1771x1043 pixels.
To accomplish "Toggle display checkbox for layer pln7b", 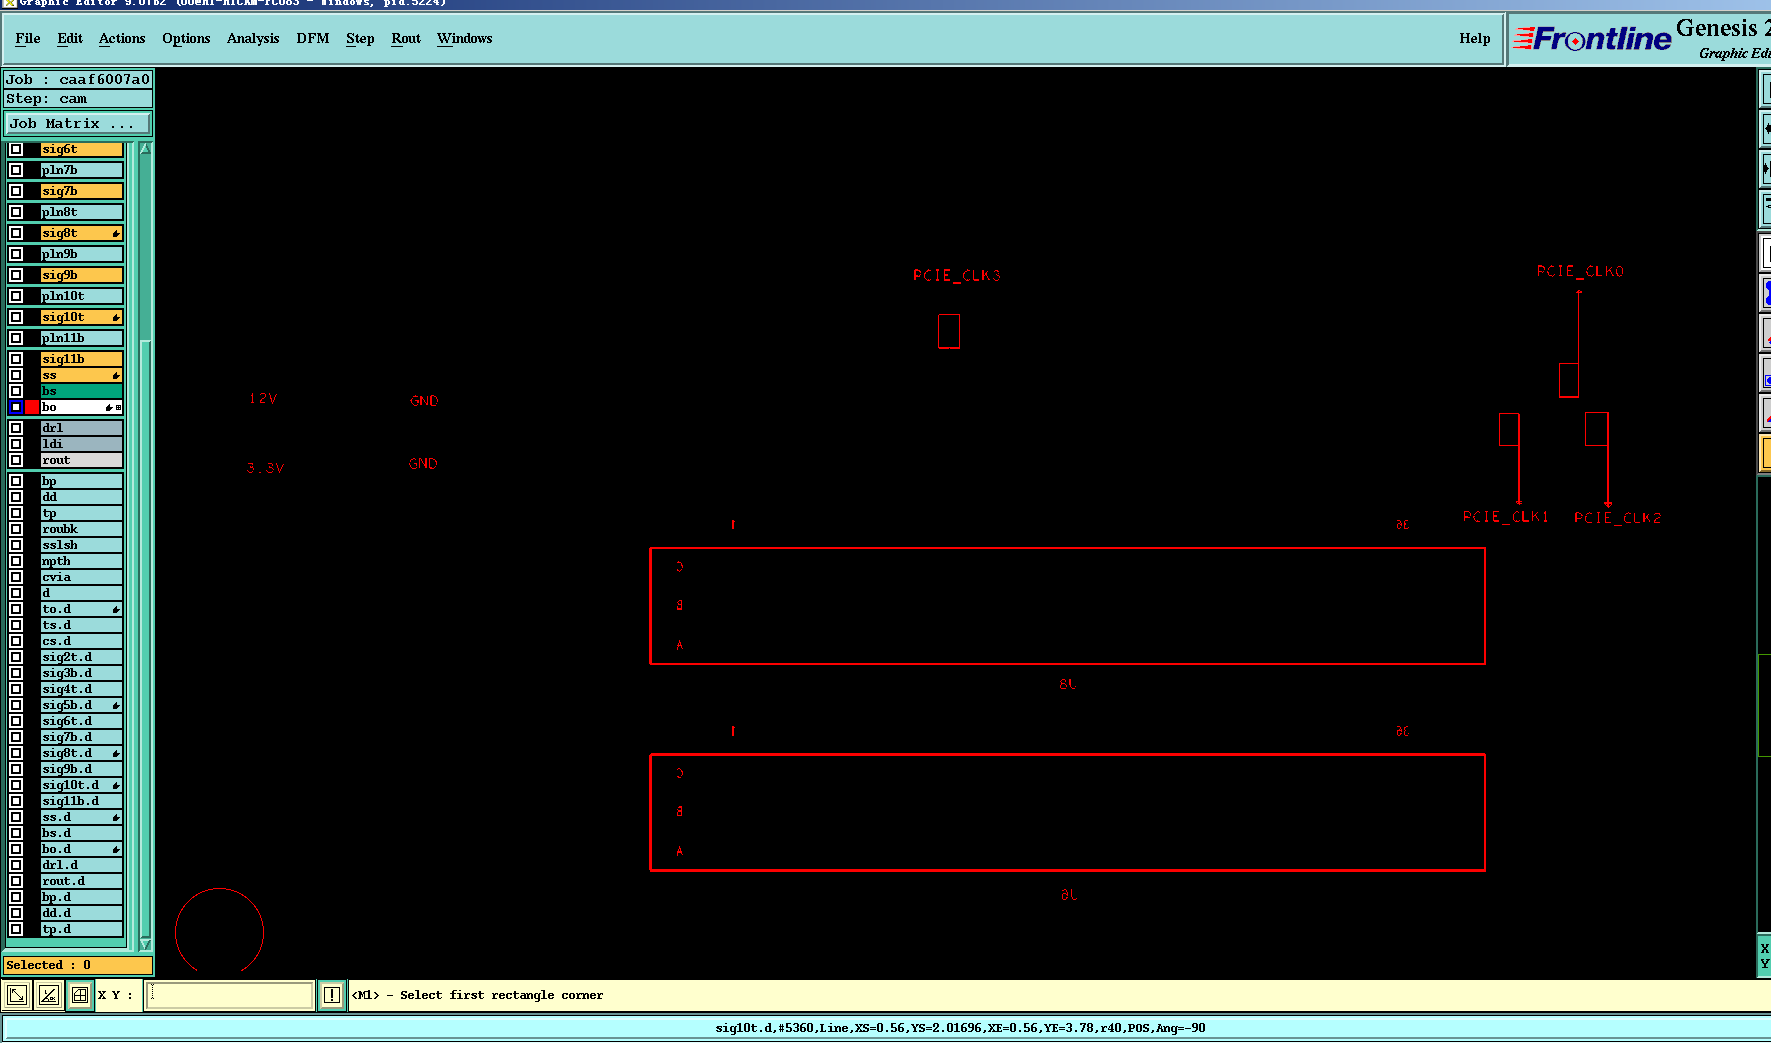I will (16, 171).
